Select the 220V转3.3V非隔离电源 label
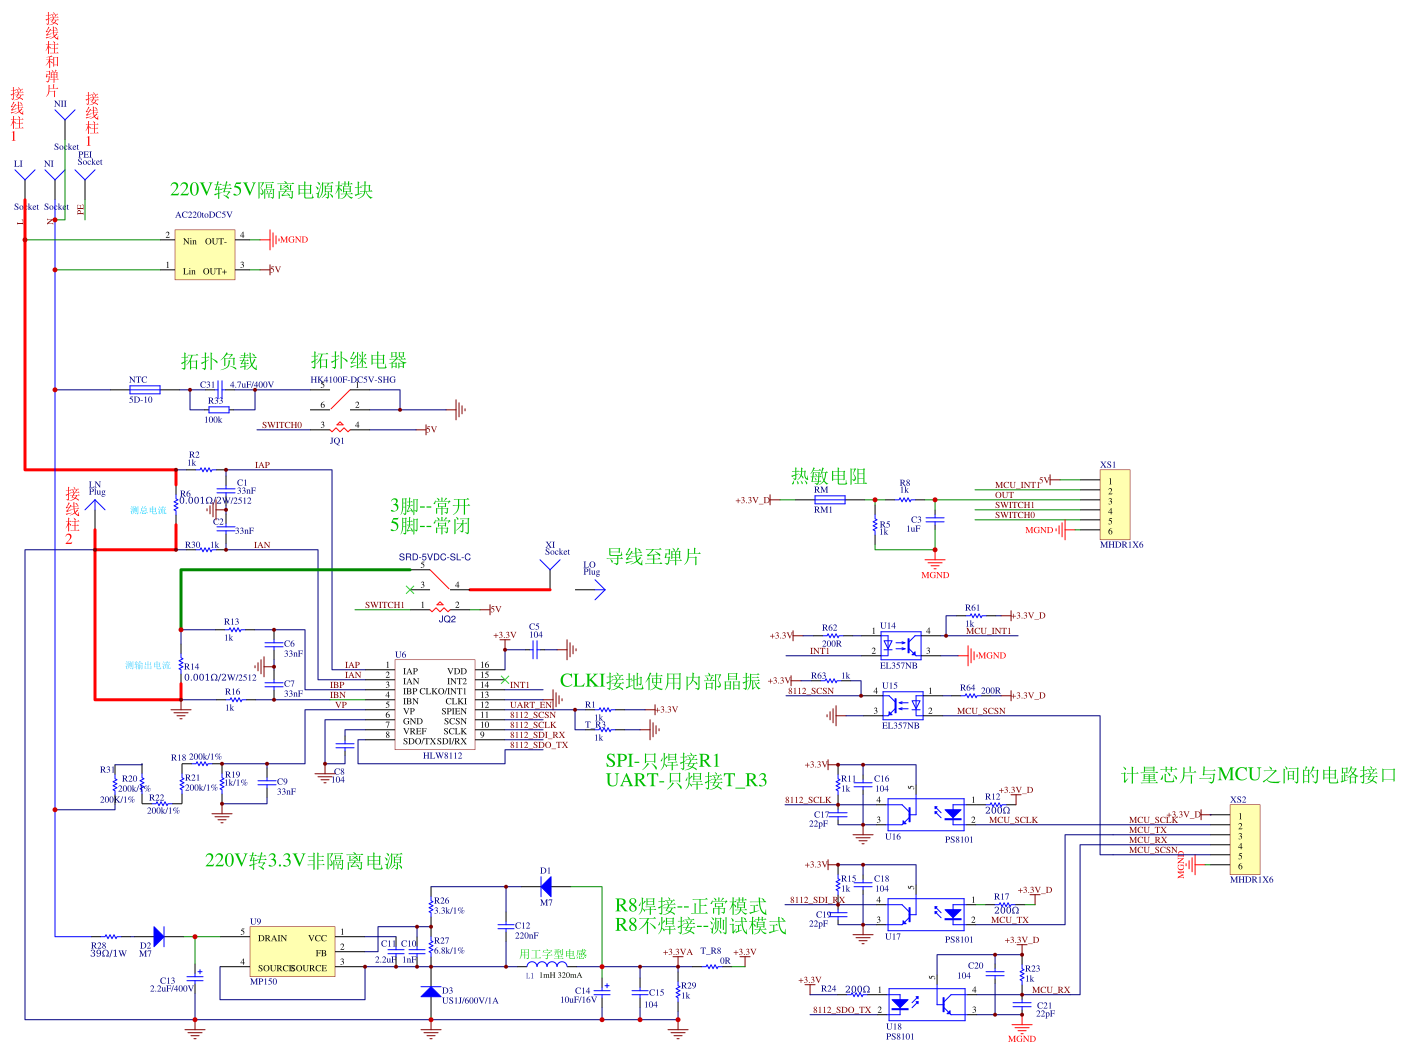Image resolution: width=1408 pixels, height=1054 pixels. pyautogui.click(x=303, y=860)
